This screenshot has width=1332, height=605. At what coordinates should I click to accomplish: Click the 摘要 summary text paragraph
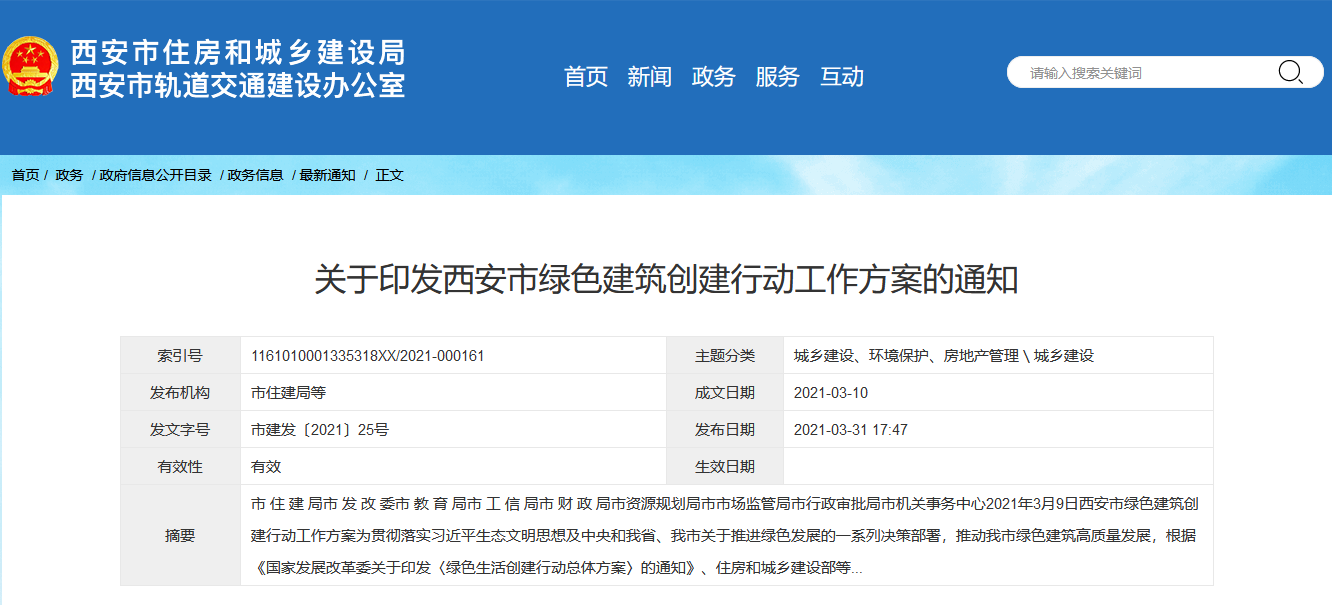pos(724,536)
